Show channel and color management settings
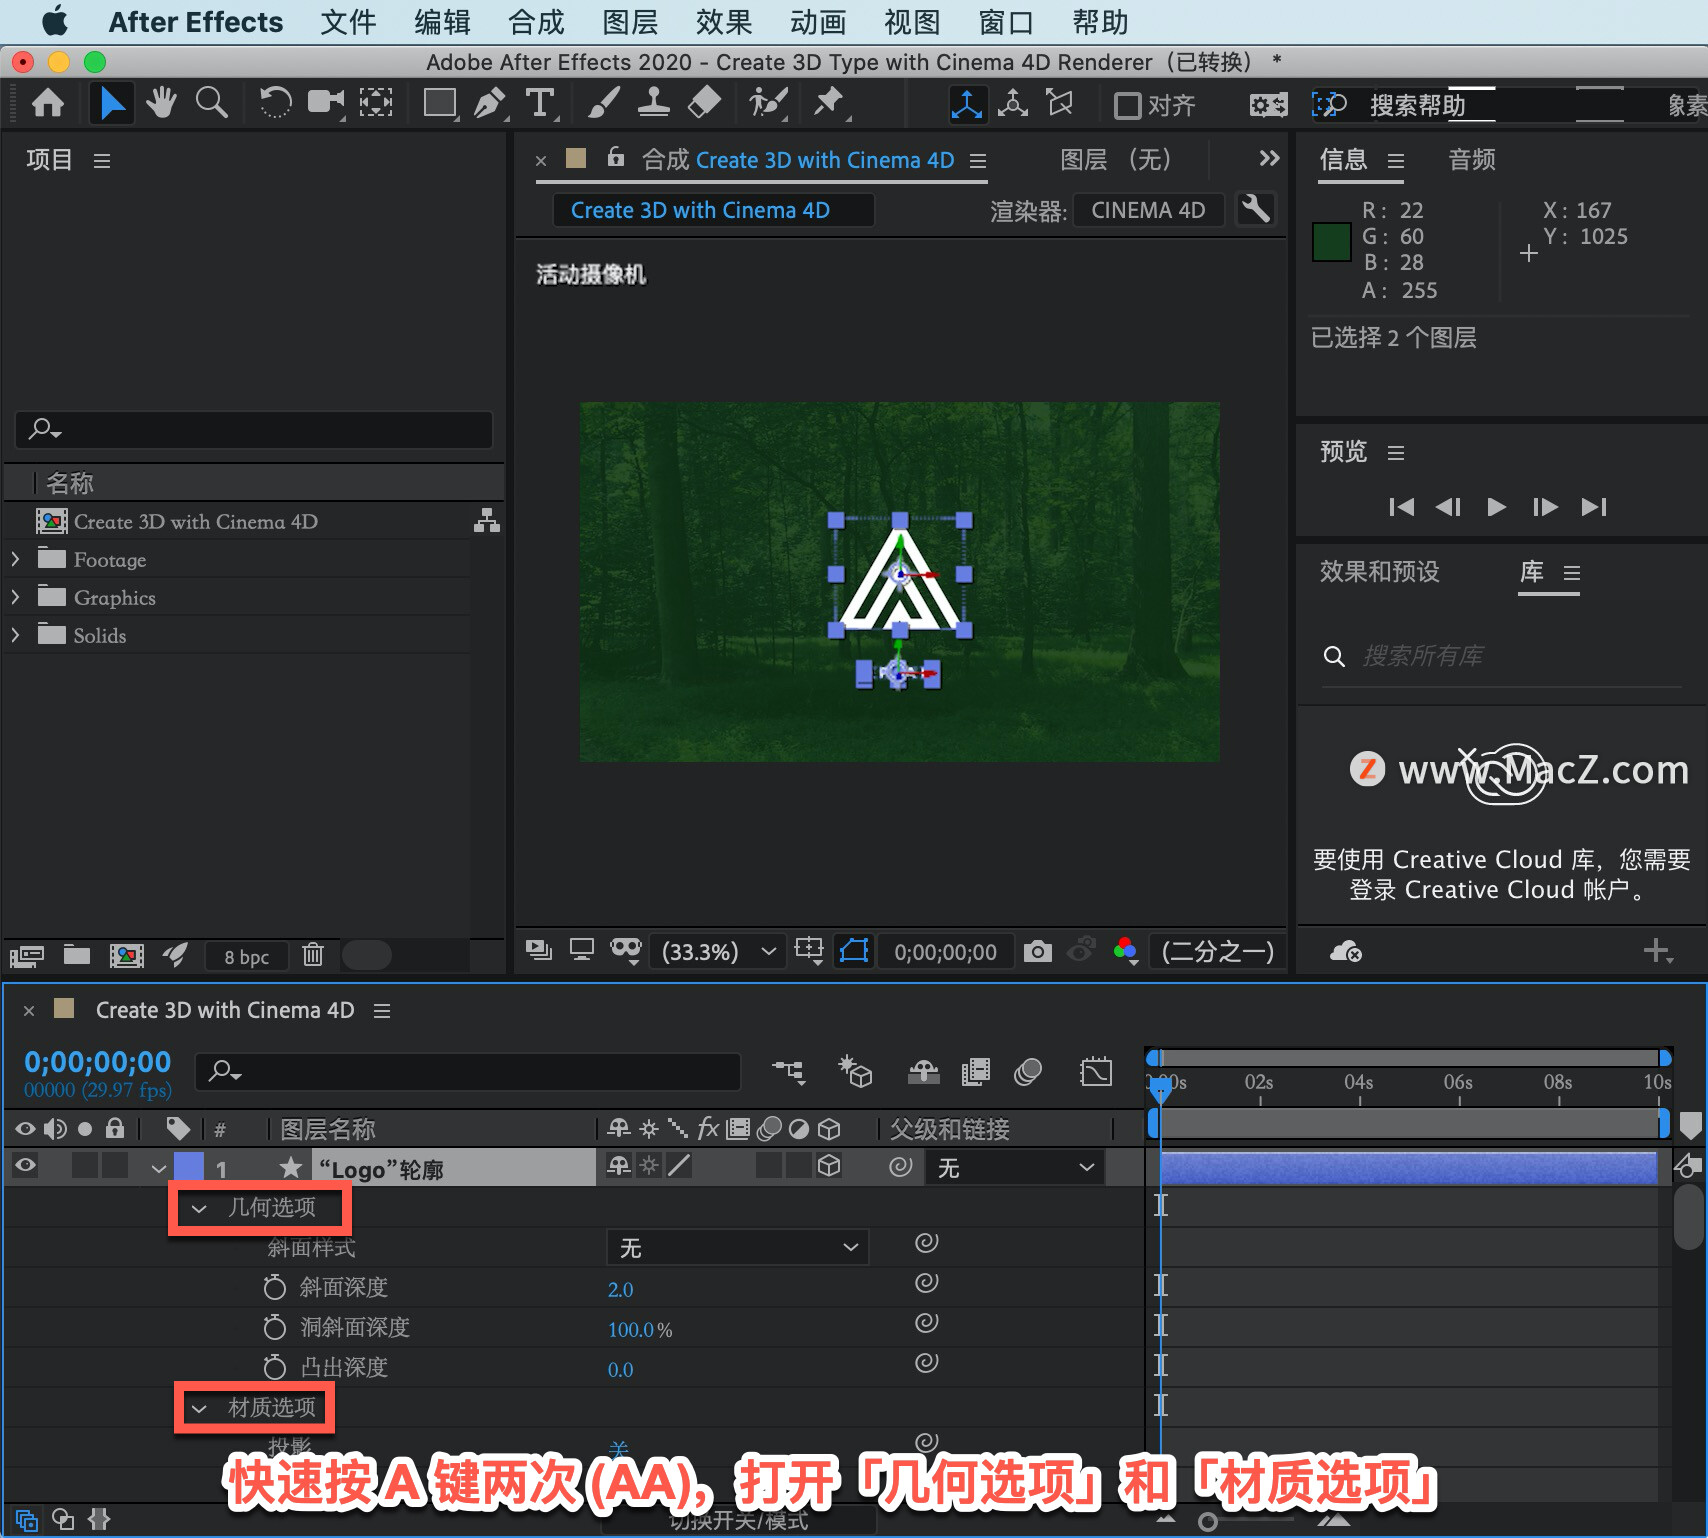 coord(1126,951)
